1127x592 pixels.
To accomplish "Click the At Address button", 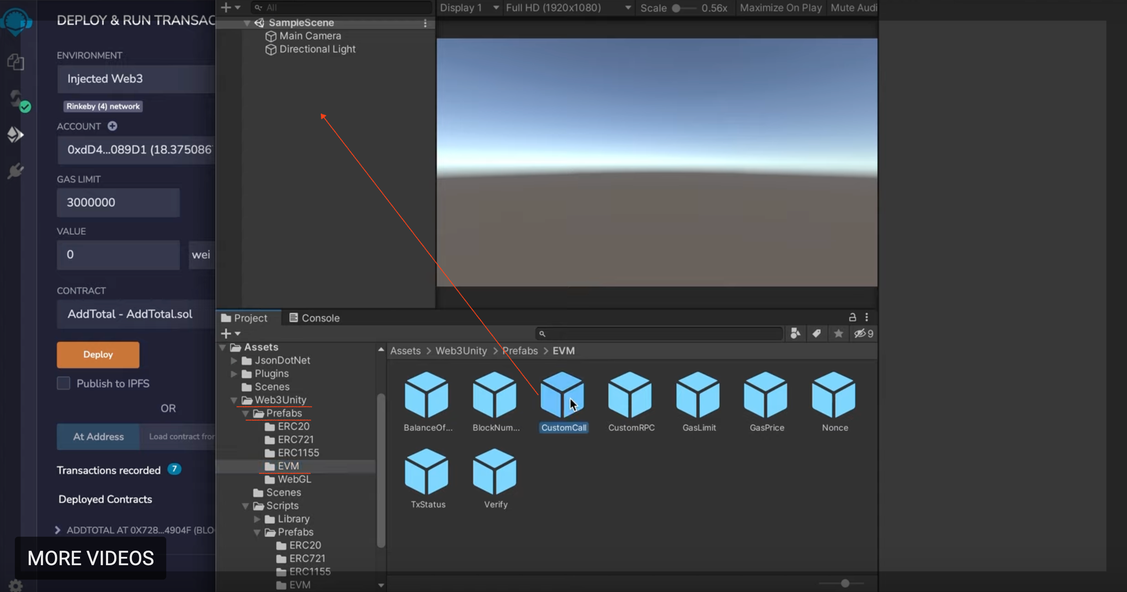I will [x=98, y=436].
